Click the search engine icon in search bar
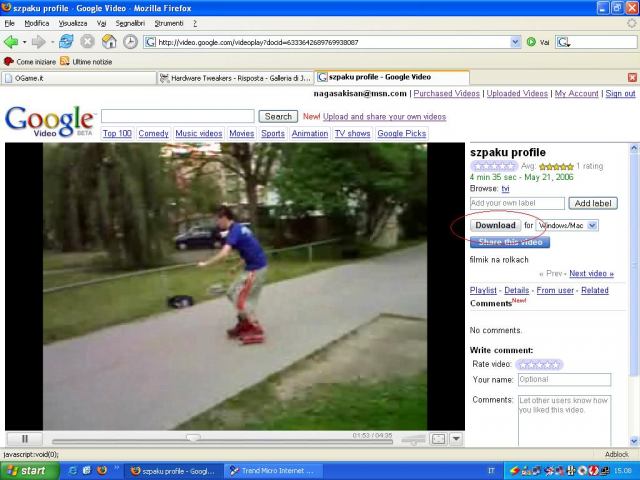 tap(564, 42)
